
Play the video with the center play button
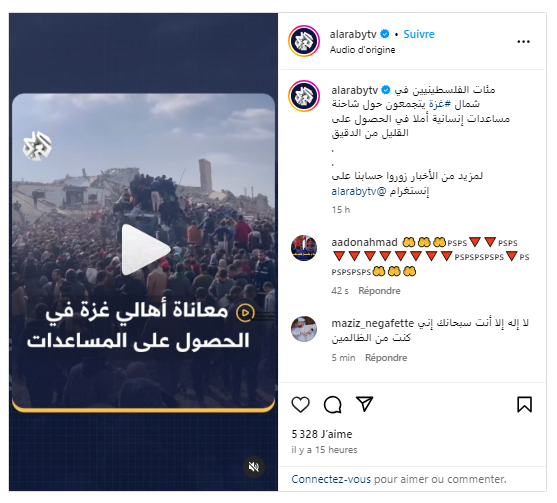click(x=145, y=249)
